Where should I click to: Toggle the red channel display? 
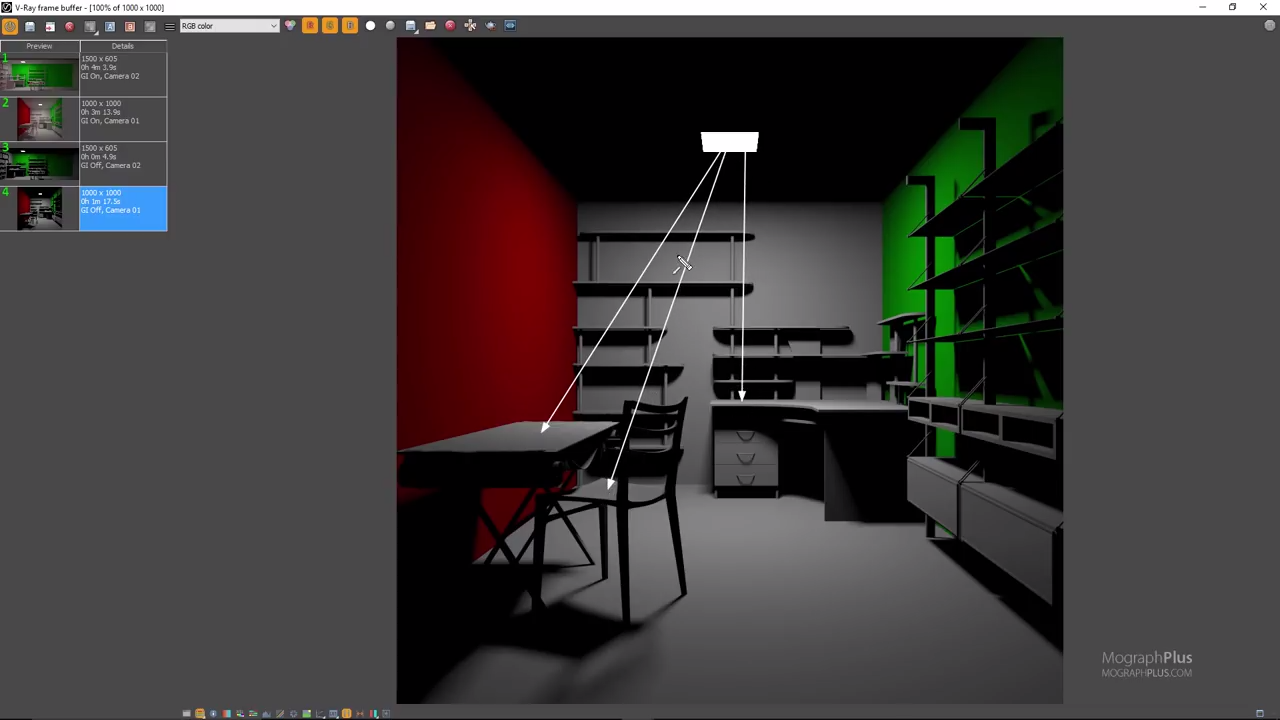[x=310, y=25]
